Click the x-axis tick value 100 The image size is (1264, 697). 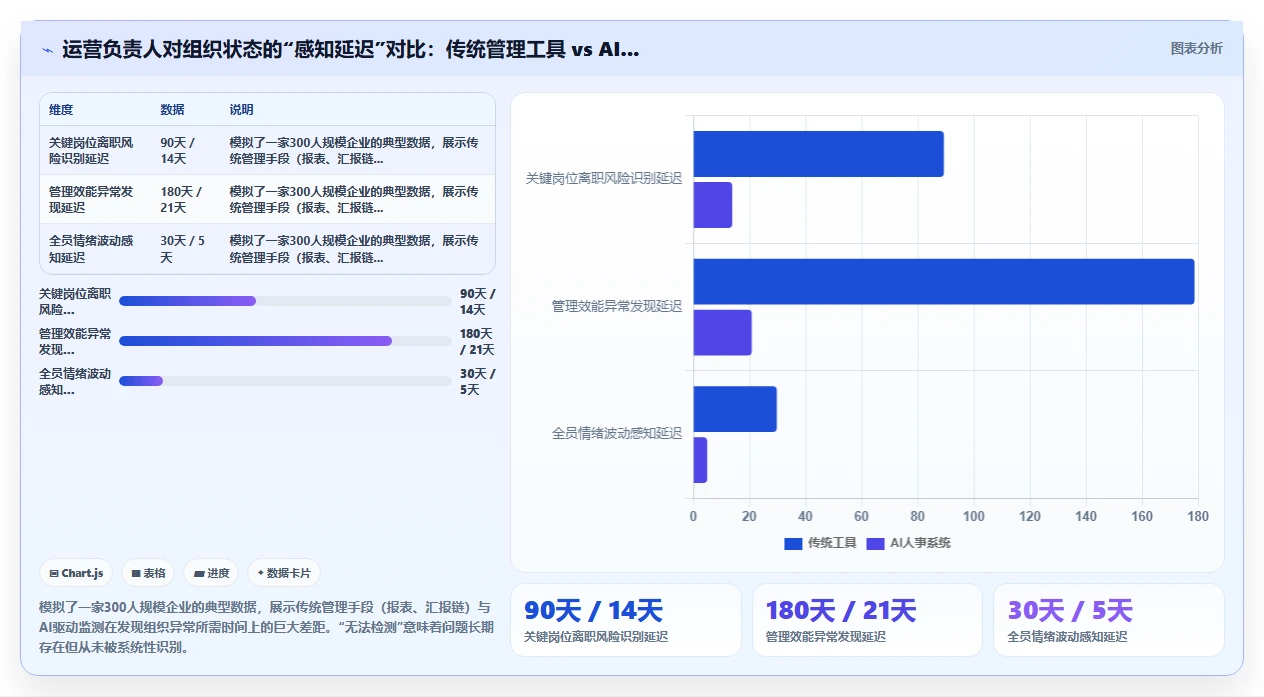(973, 517)
